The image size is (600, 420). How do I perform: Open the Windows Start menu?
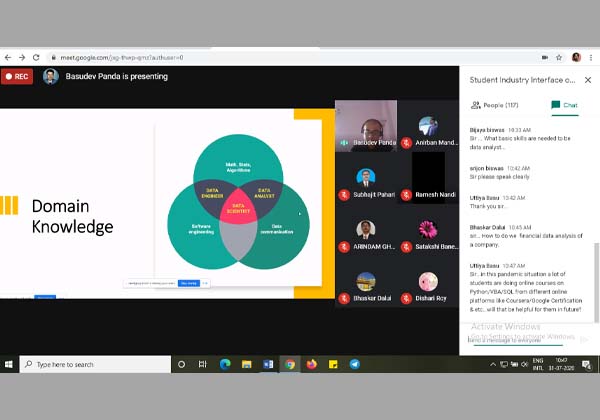[x=9, y=365]
